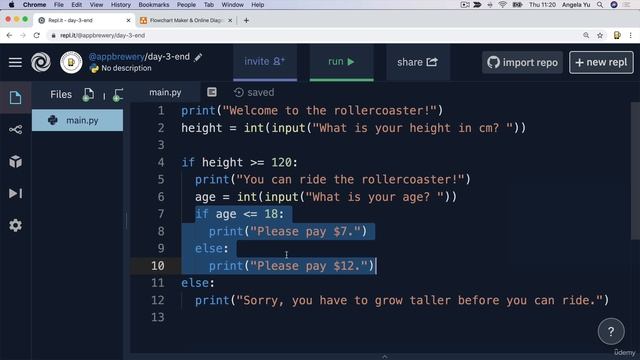The height and width of the screenshot is (360, 640).
Task: Click Wi-Fi status icon in menu bar
Action: click(503, 5)
